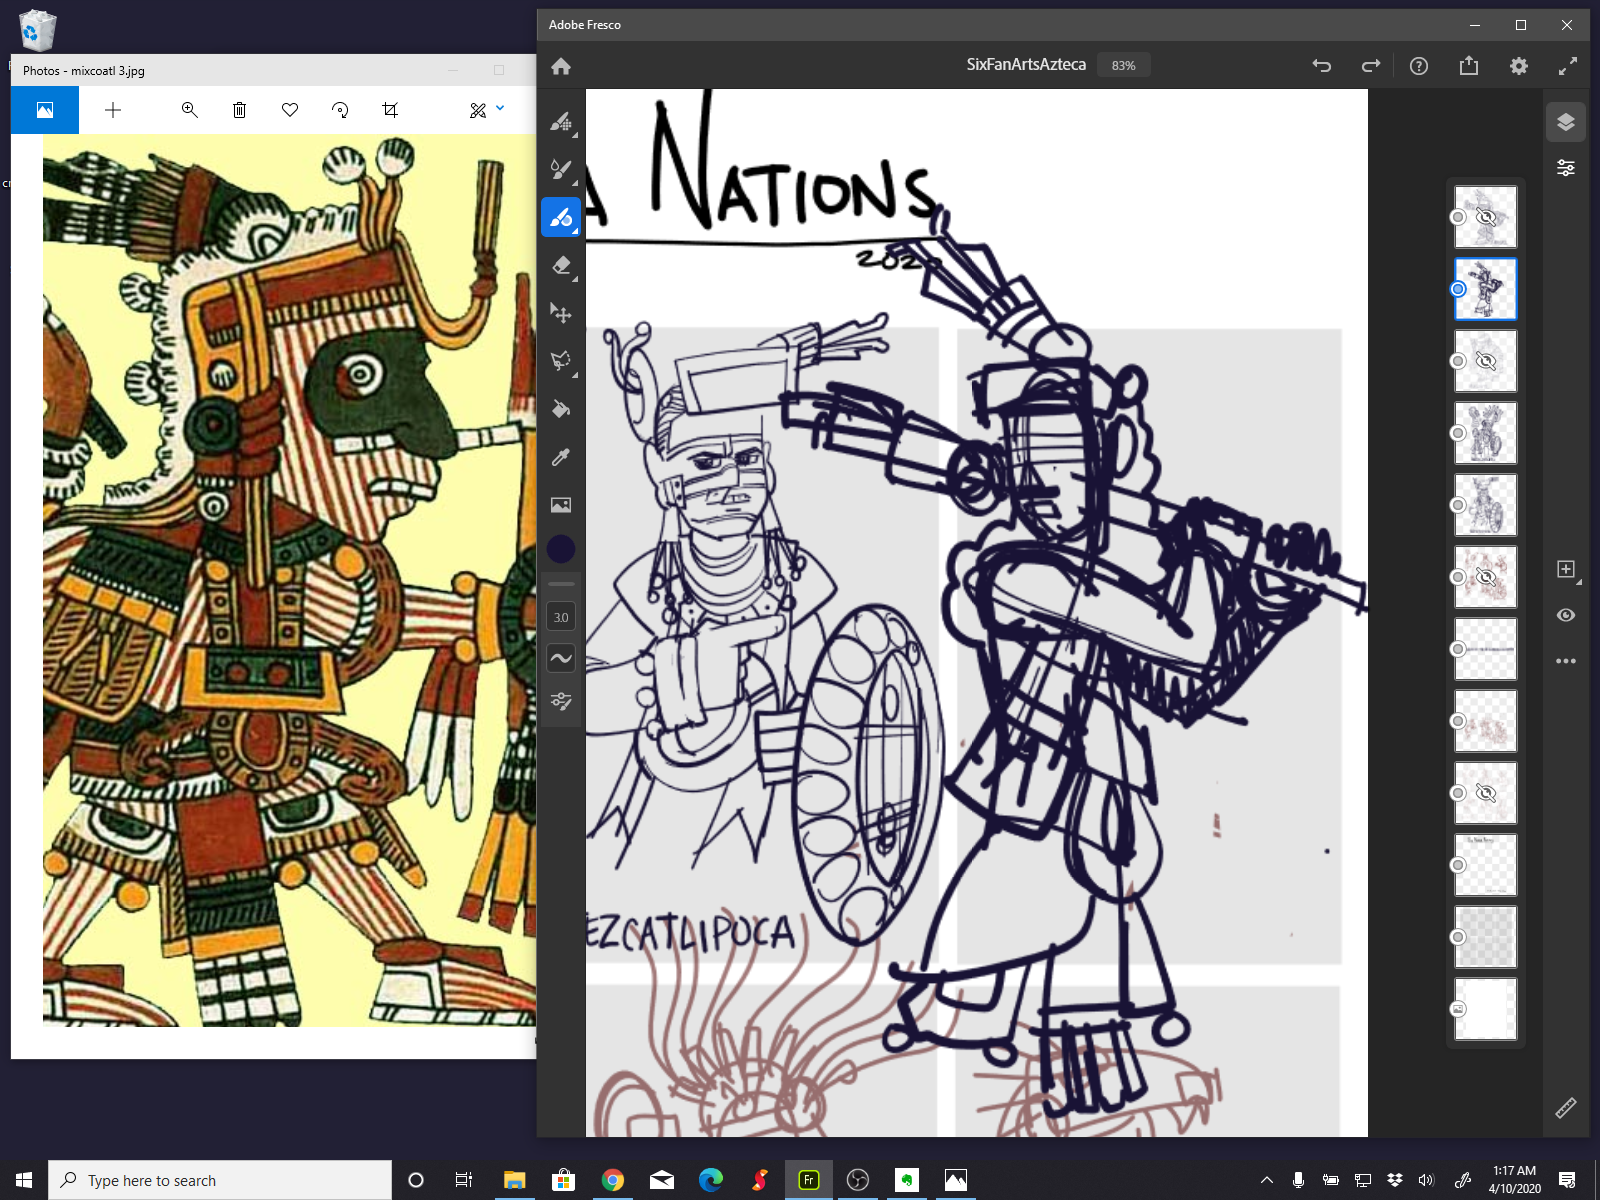The height and width of the screenshot is (1200, 1600).
Task: Open Task View on taskbar
Action: [x=464, y=1180]
